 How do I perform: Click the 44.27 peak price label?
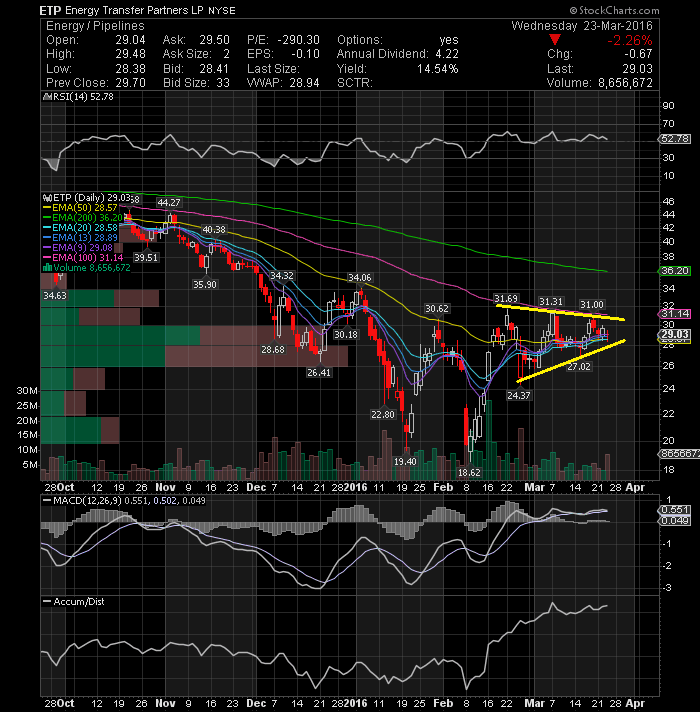[x=169, y=203]
